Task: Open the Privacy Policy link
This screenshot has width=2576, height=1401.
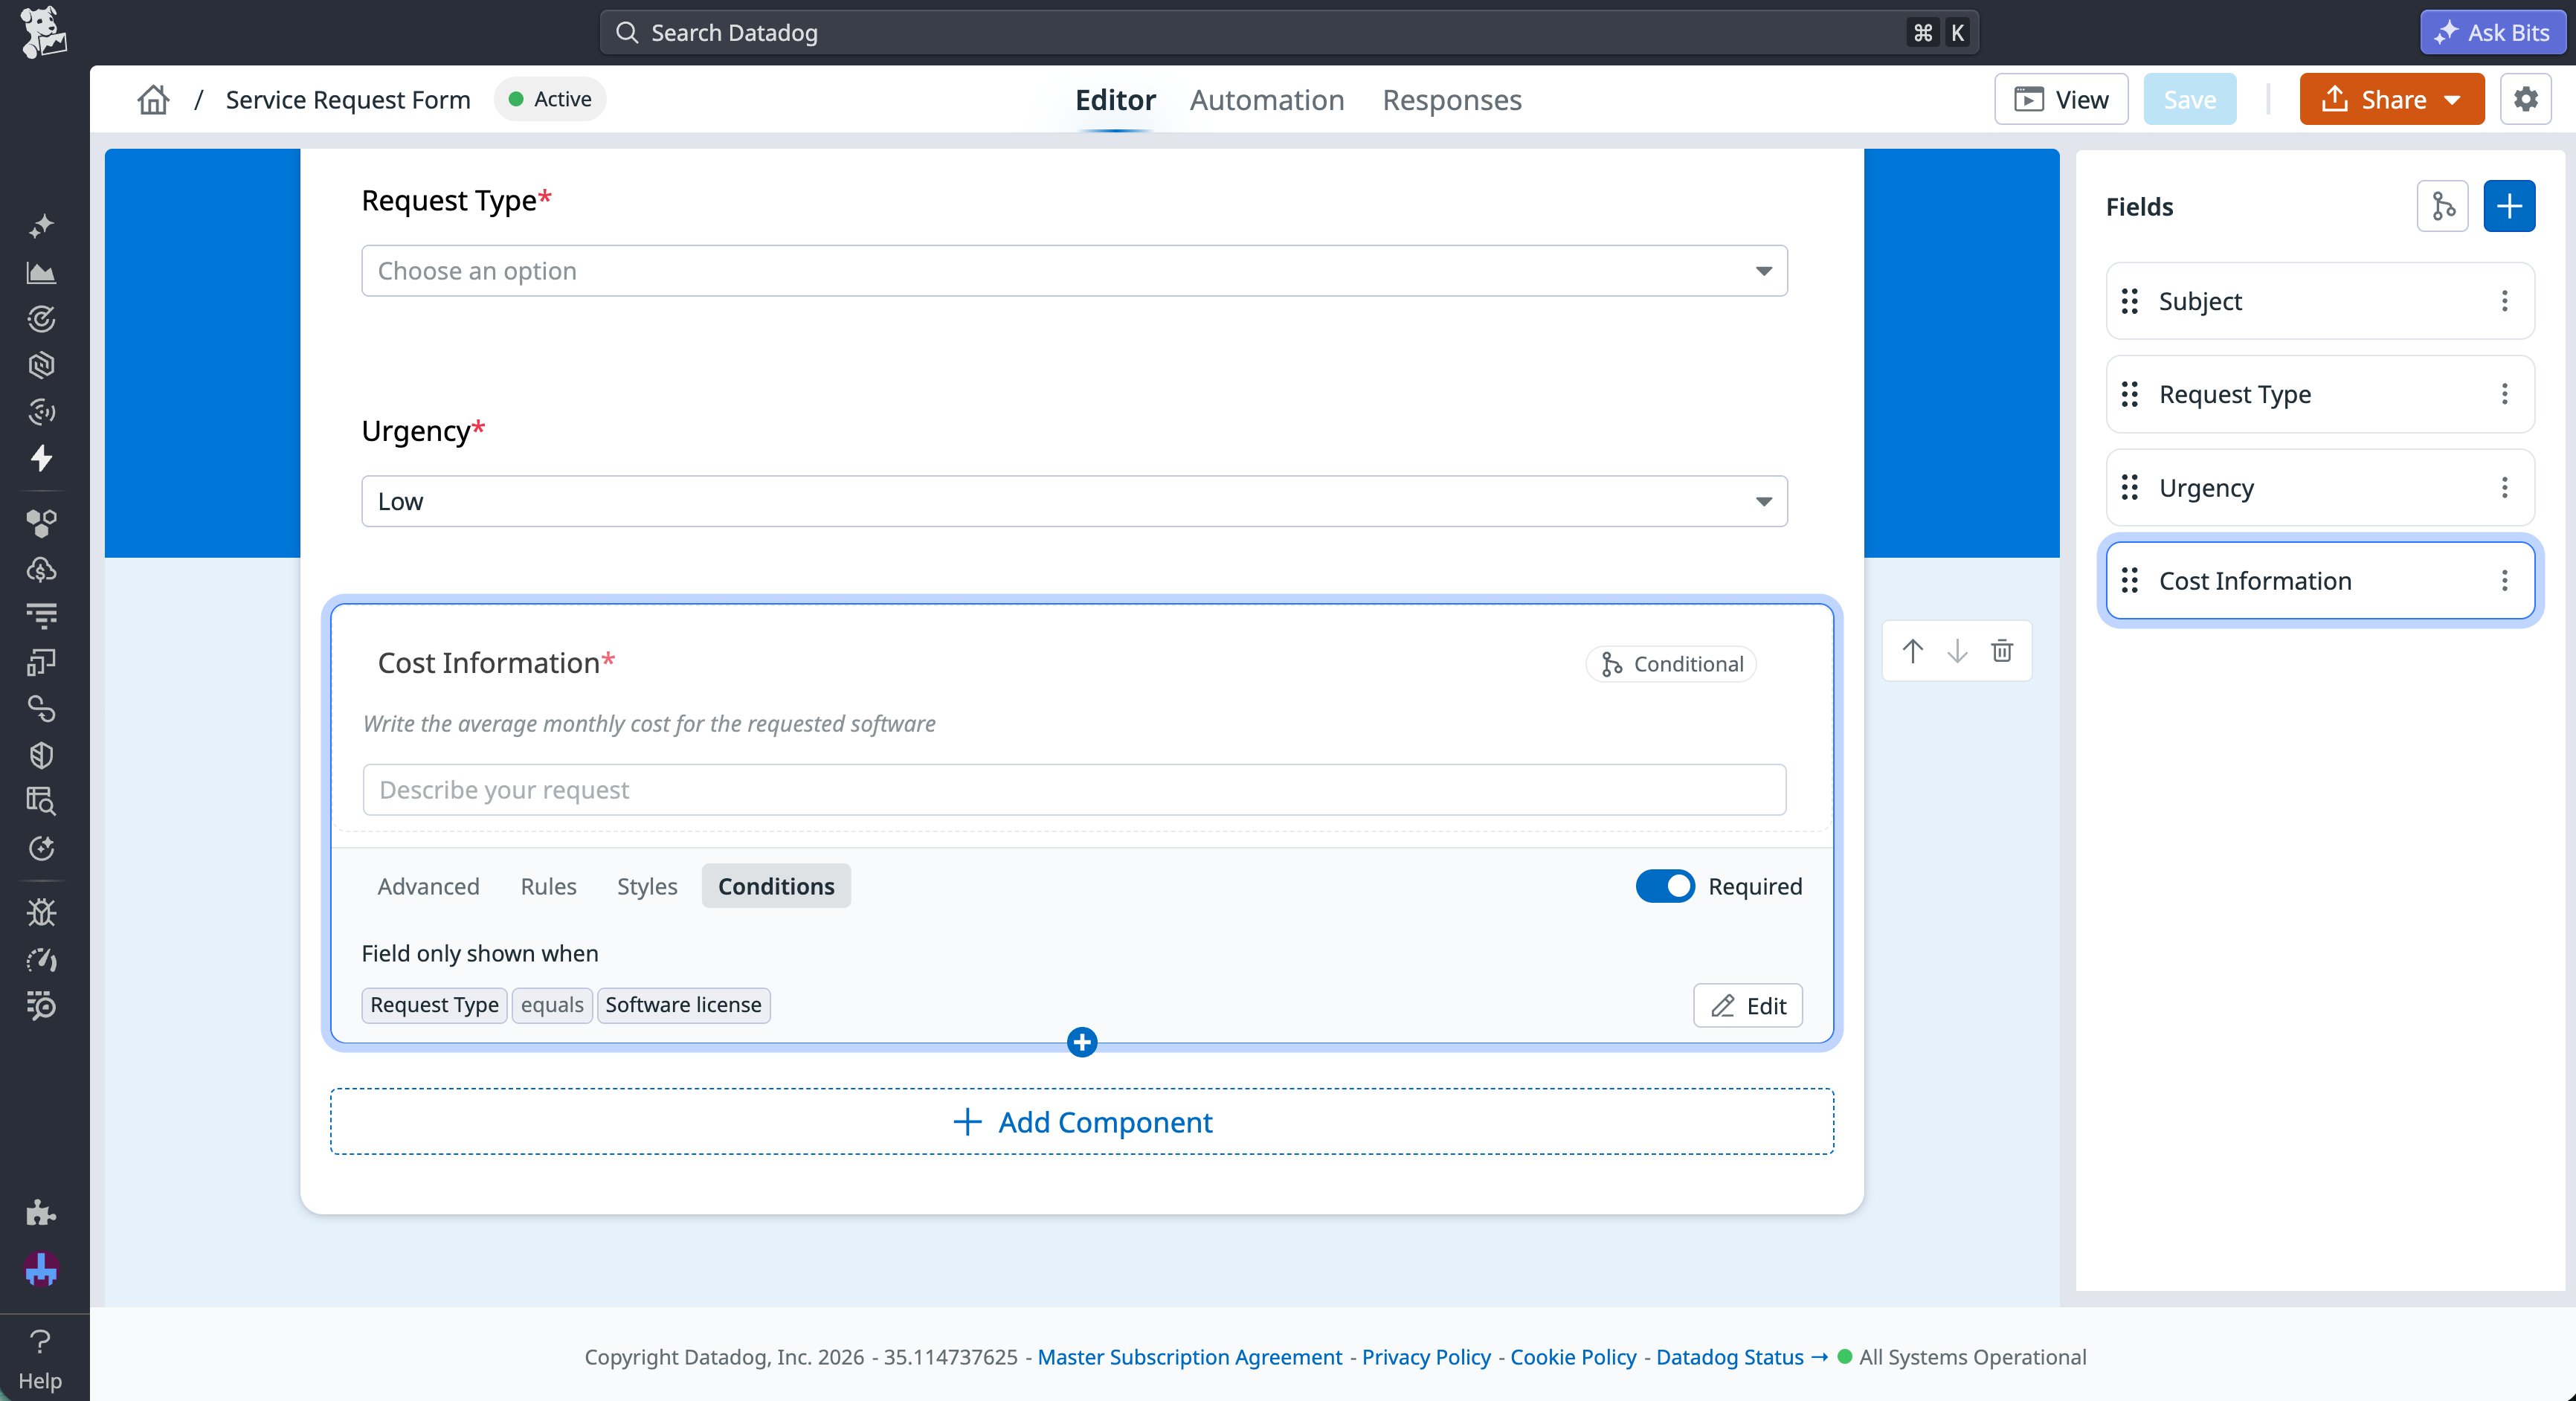Action: click(x=1426, y=1357)
